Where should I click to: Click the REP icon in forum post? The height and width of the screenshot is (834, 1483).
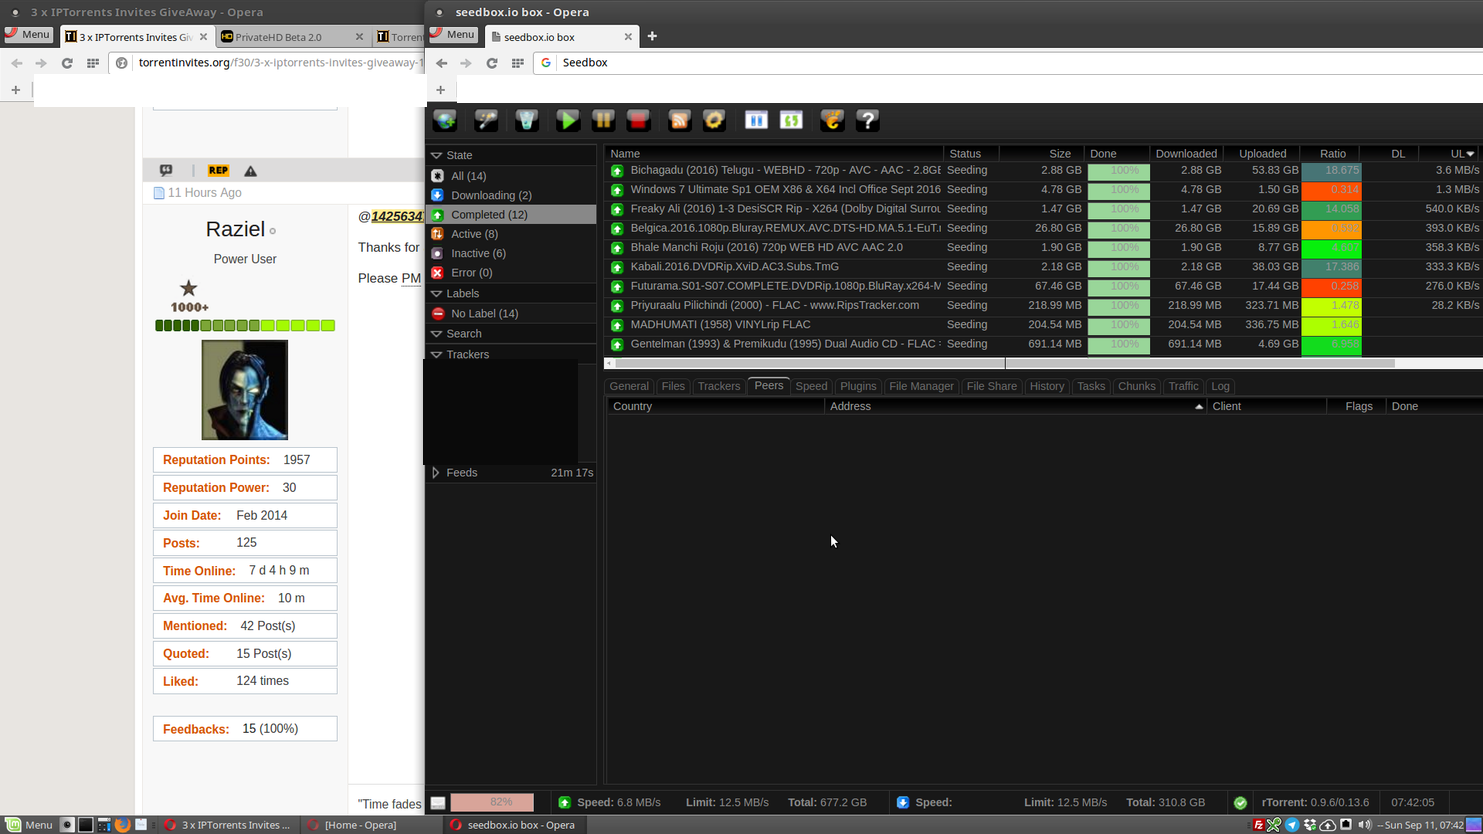218,171
